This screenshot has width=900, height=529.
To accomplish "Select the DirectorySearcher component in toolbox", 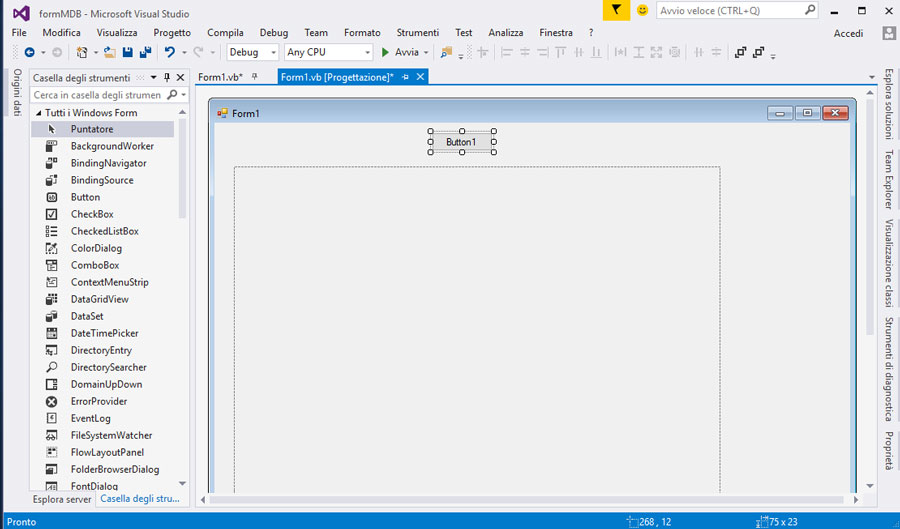I will click(x=102, y=367).
